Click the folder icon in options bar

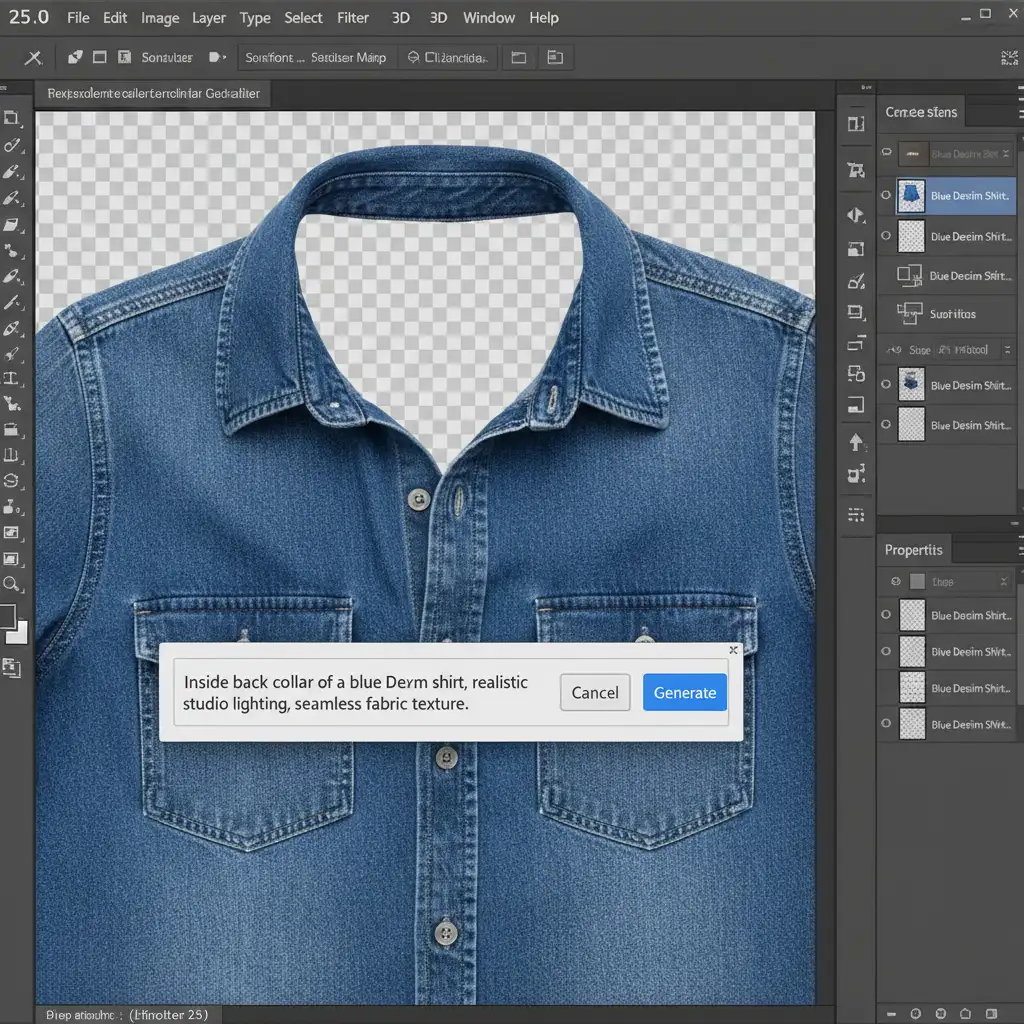click(x=518, y=58)
